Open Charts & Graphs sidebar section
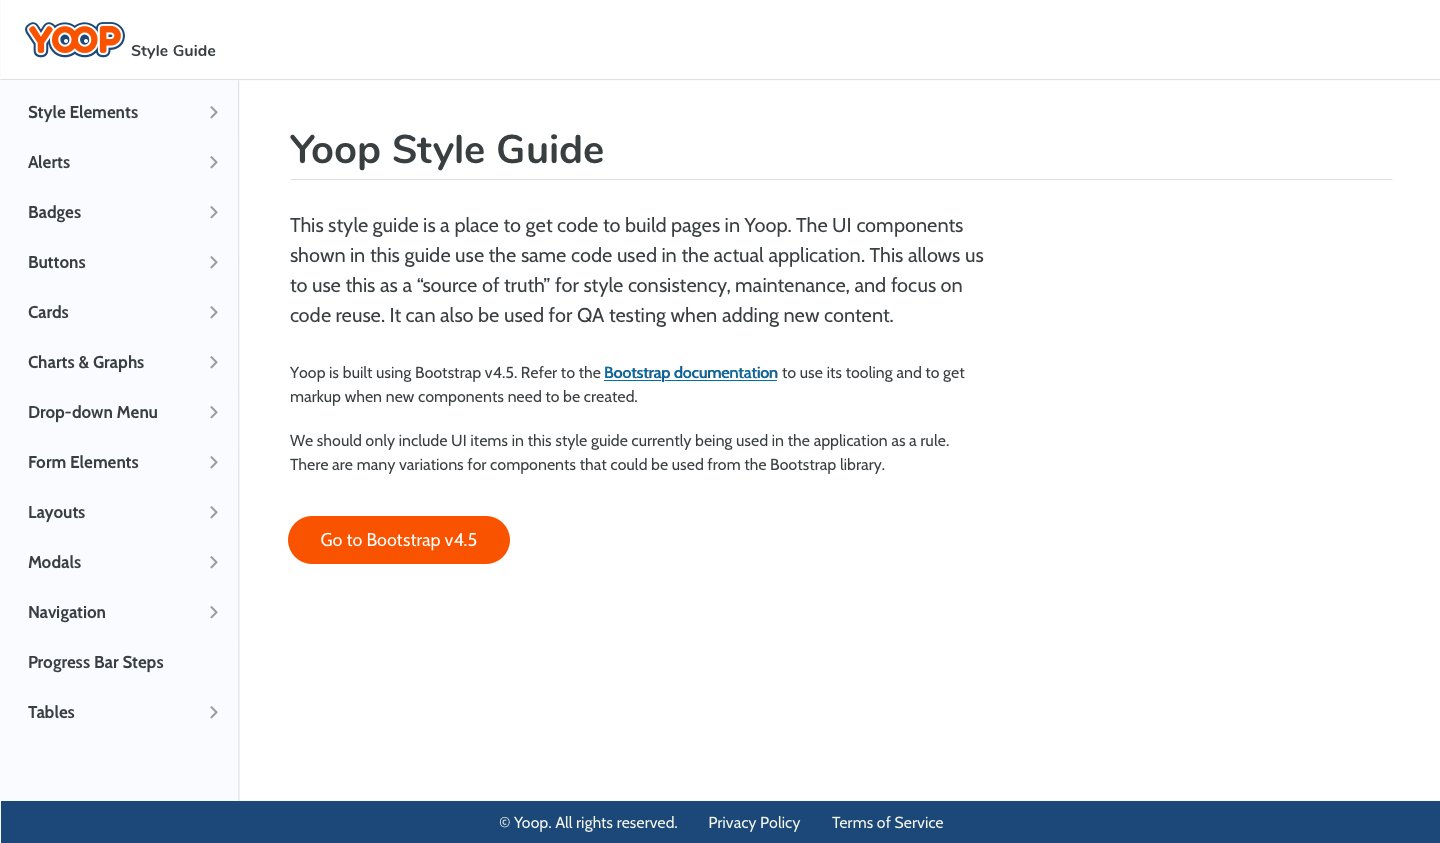 pos(86,362)
